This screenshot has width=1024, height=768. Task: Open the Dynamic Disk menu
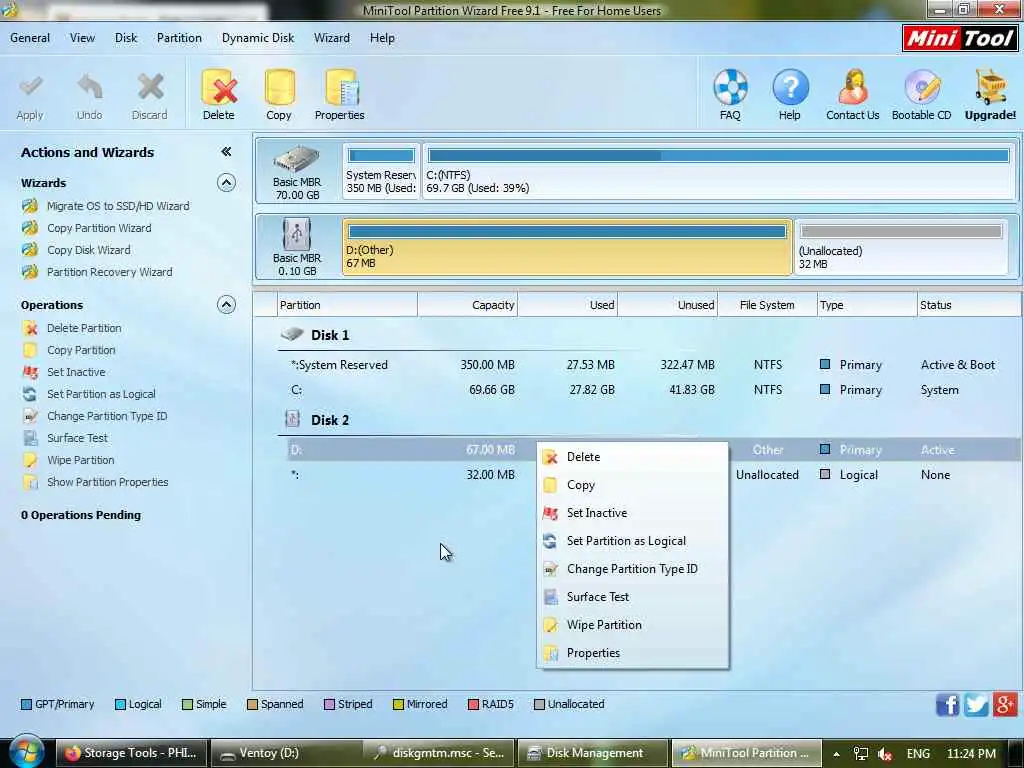(x=258, y=38)
